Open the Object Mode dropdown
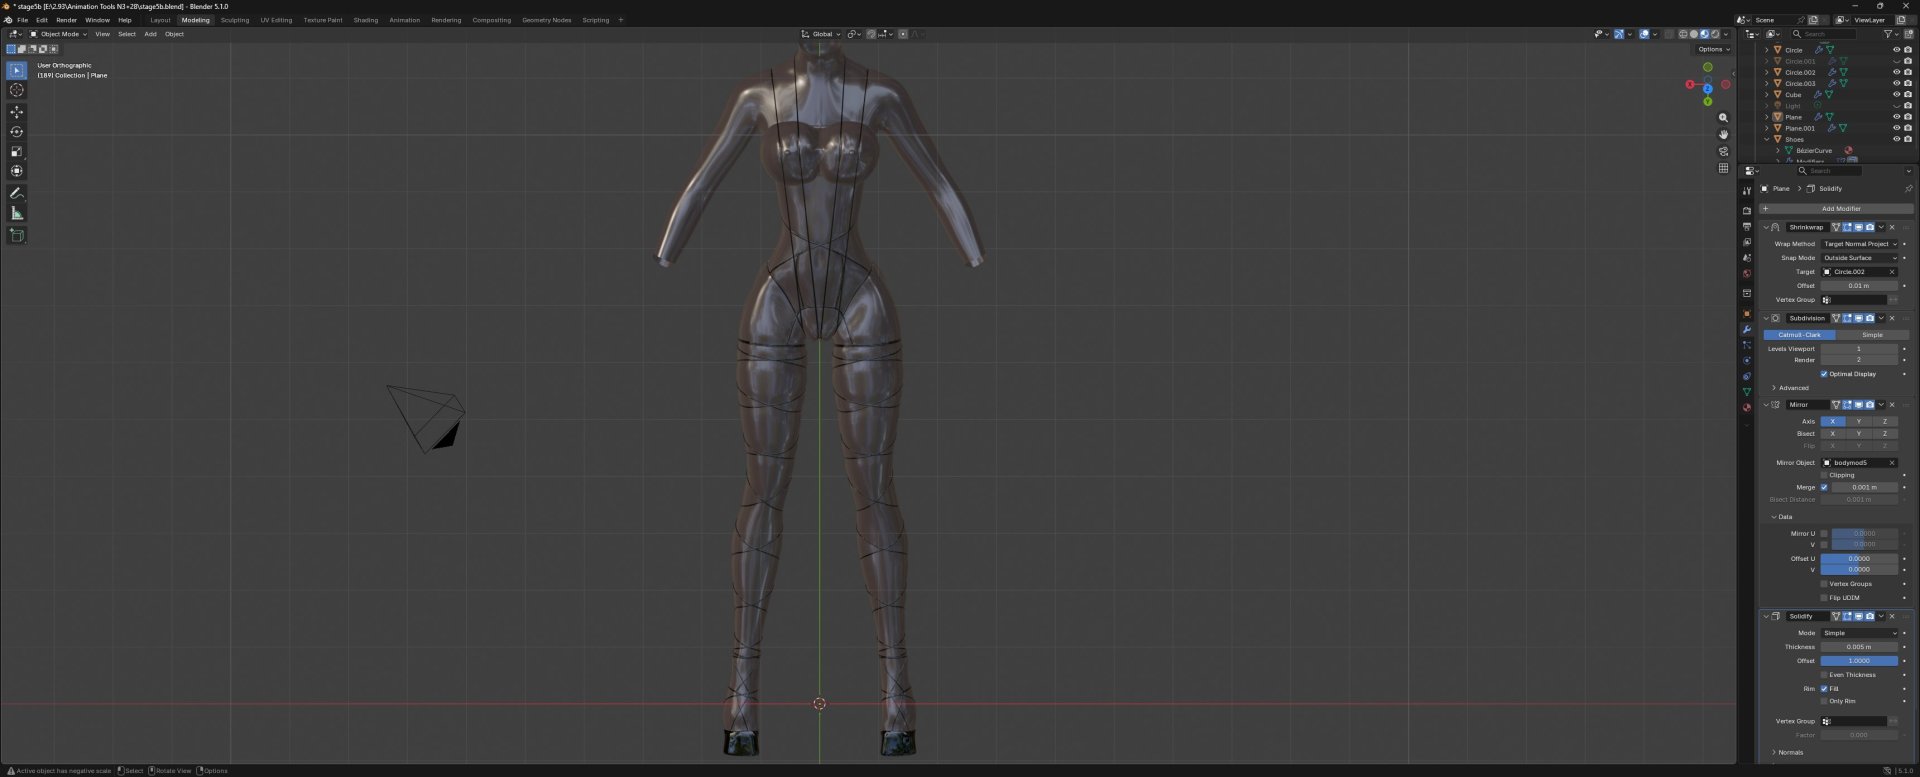The image size is (1920, 777). tap(58, 34)
